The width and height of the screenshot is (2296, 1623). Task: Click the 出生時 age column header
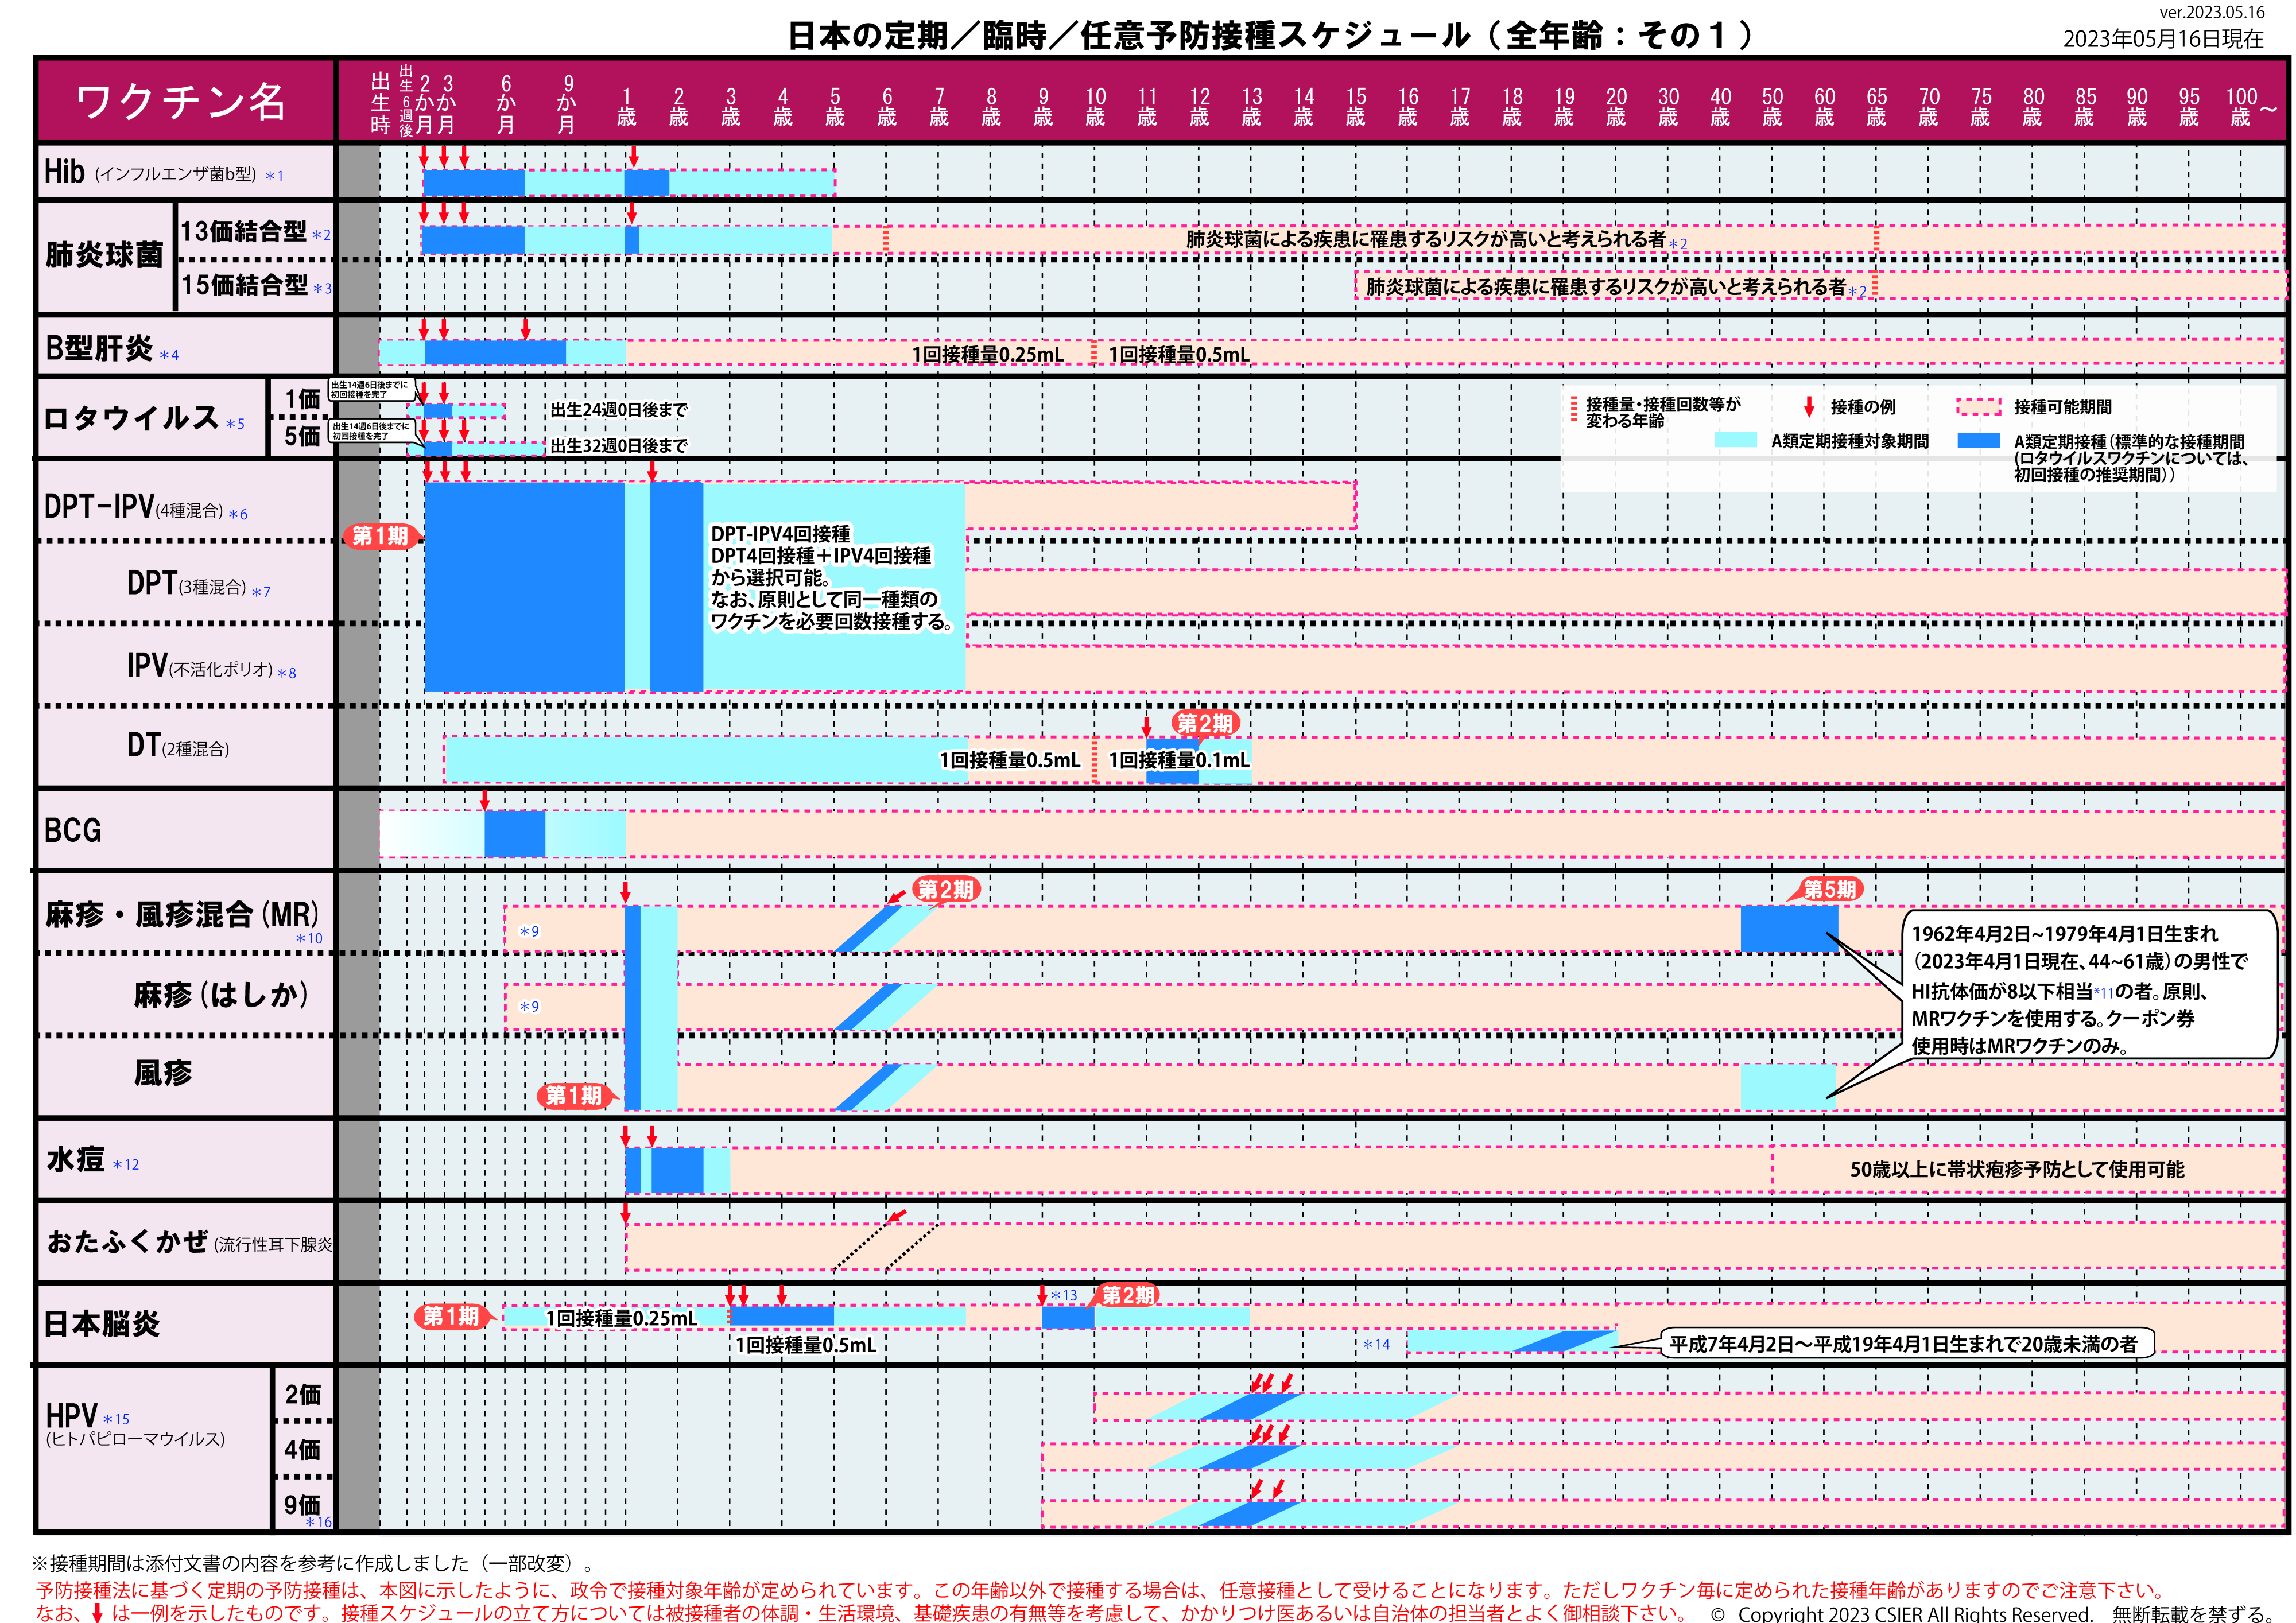[x=380, y=103]
